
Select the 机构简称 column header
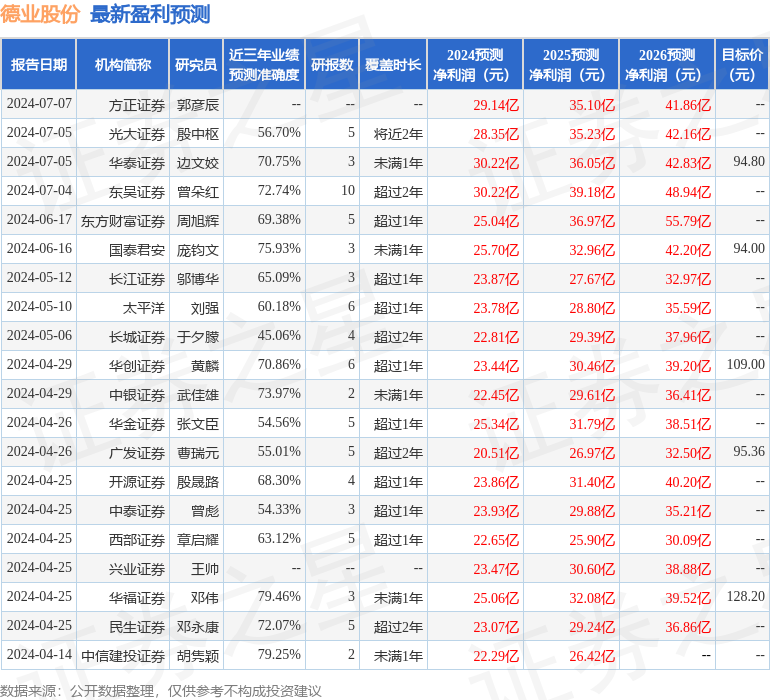coord(123,65)
